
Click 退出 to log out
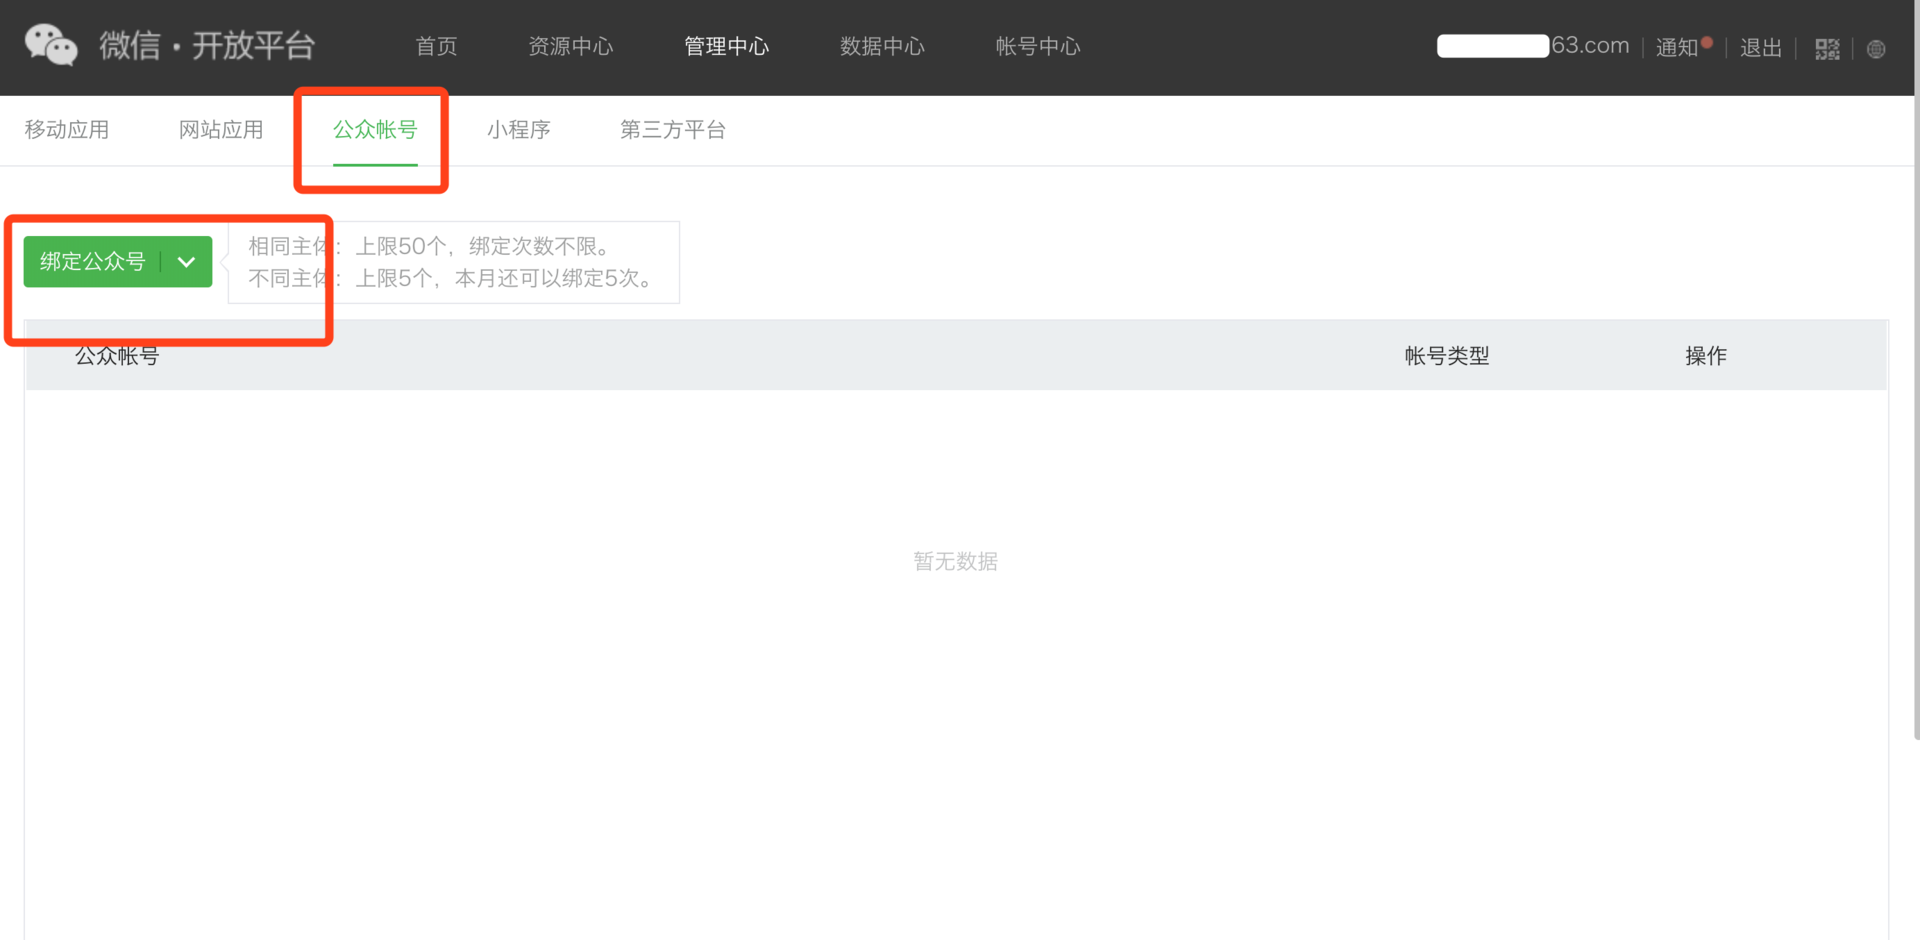point(1761,48)
